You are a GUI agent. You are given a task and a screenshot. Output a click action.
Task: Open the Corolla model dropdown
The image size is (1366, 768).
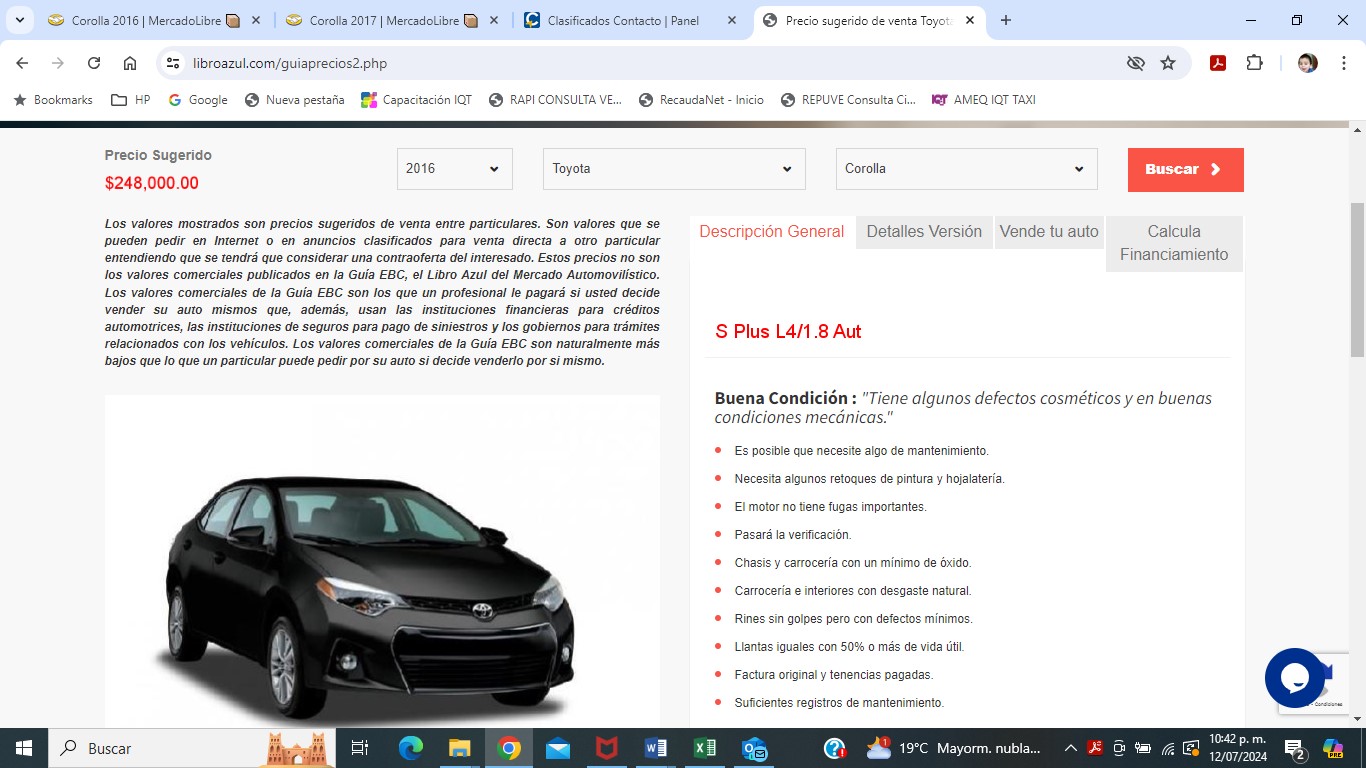click(x=965, y=169)
